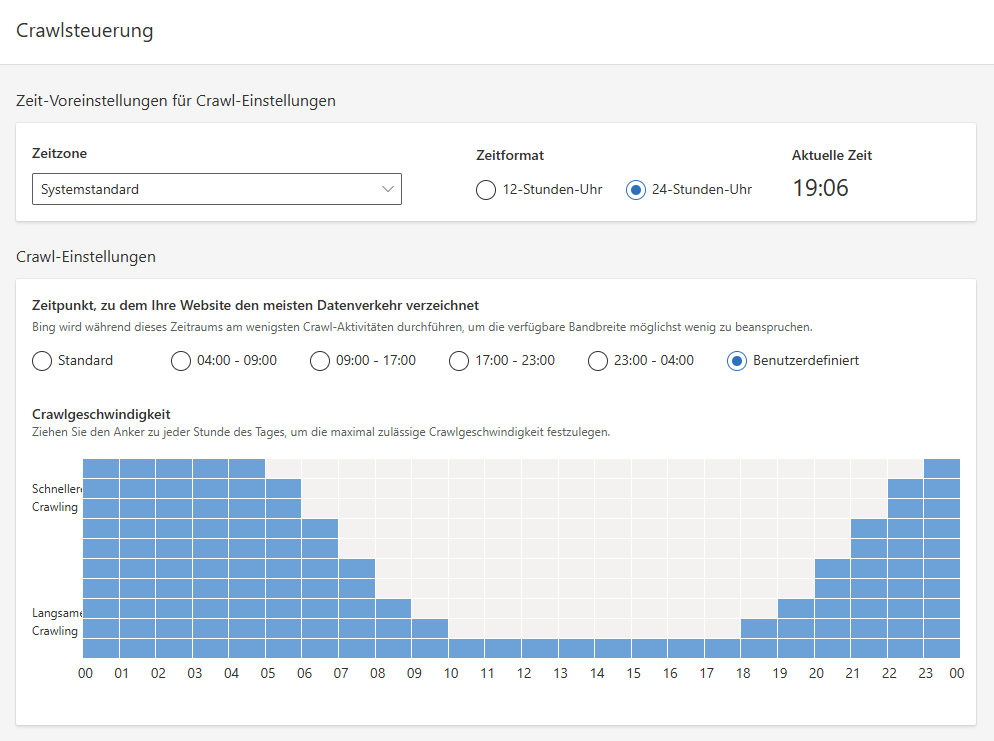Click the top of the hour 05 crawl bar

[283, 489]
